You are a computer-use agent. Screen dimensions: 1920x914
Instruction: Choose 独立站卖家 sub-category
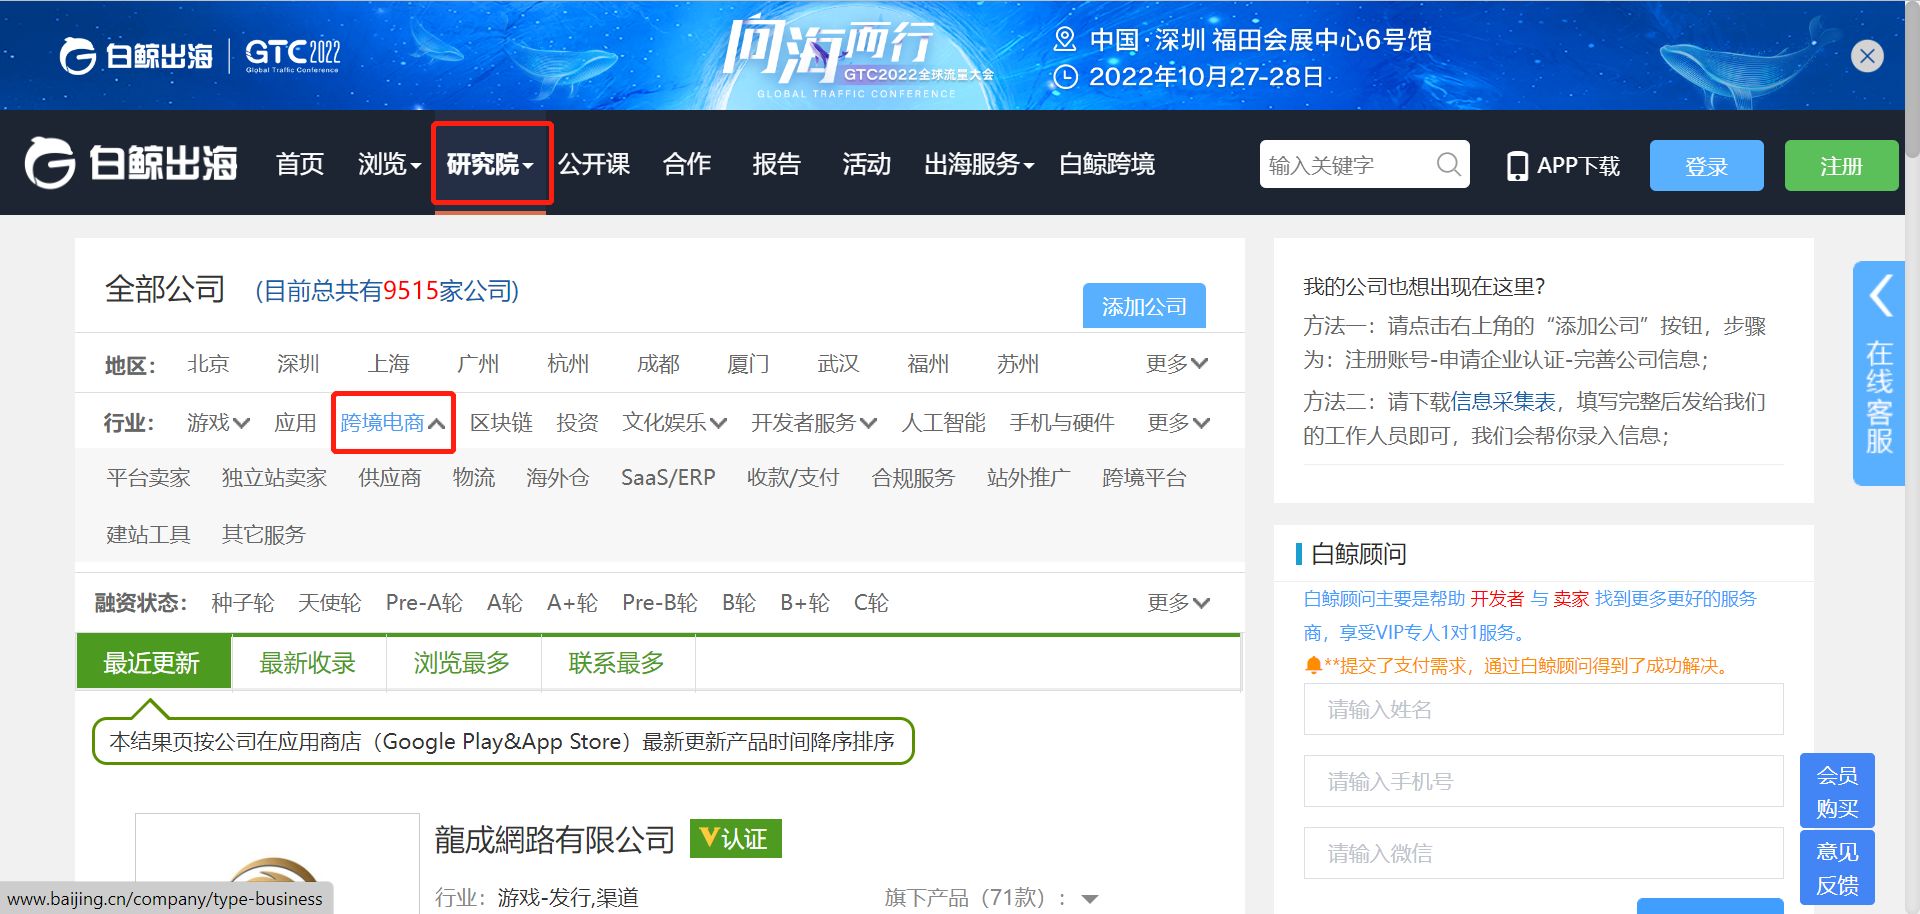point(274,478)
